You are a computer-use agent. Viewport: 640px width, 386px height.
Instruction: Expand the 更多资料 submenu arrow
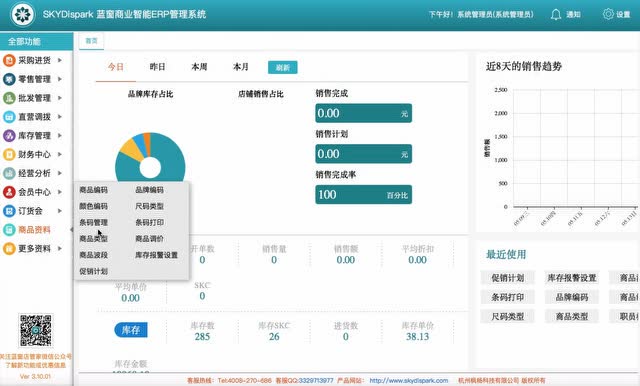click(60, 248)
